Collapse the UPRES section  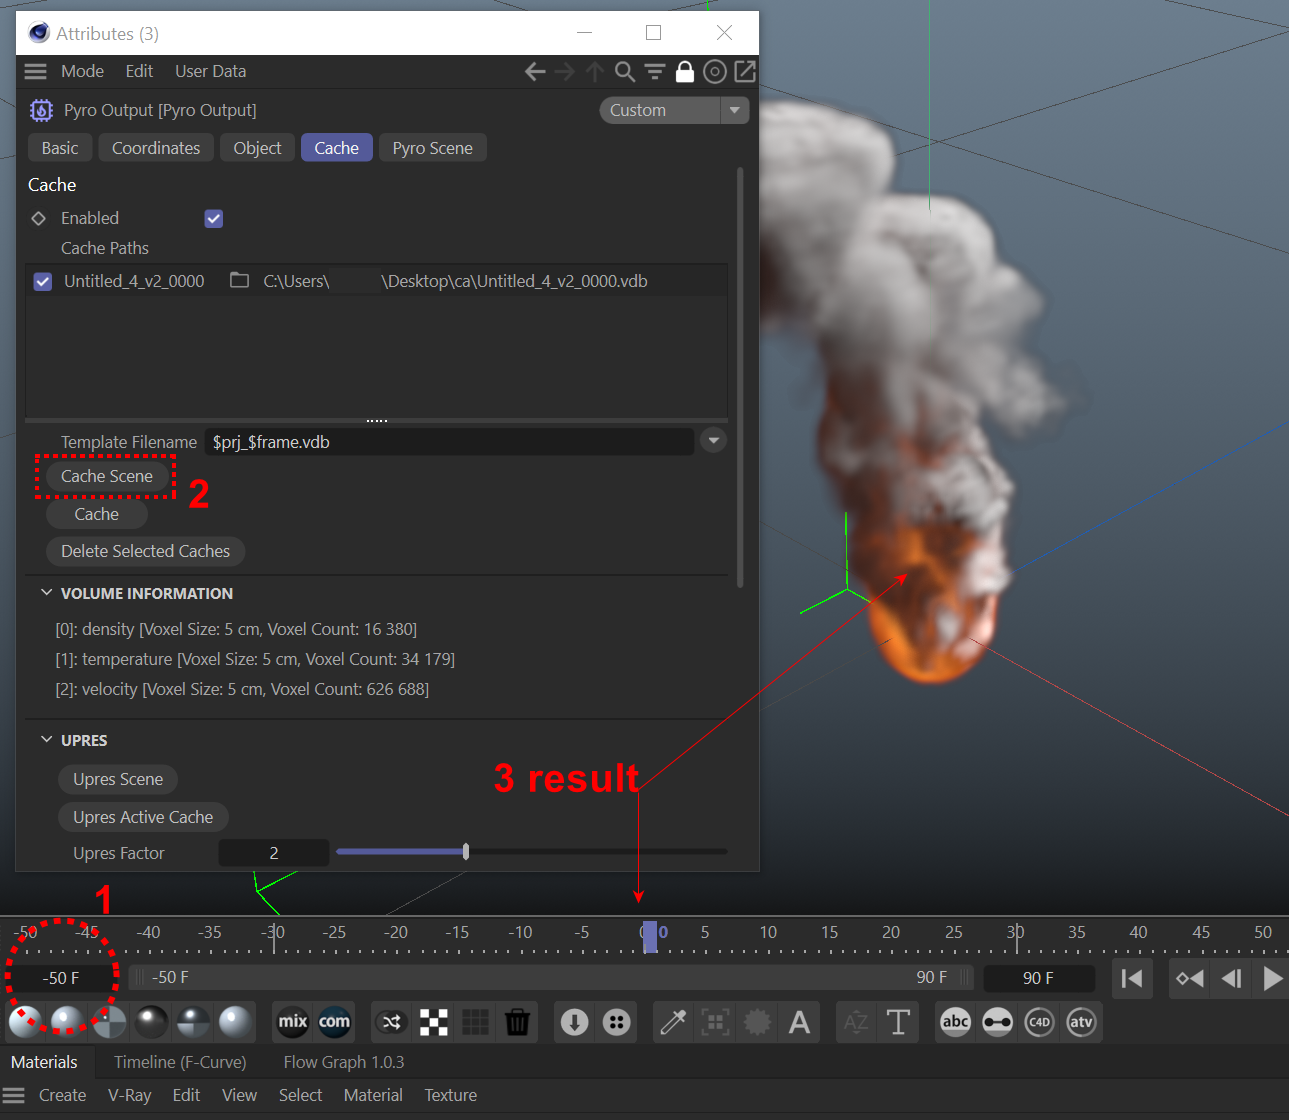(x=46, y=740)
